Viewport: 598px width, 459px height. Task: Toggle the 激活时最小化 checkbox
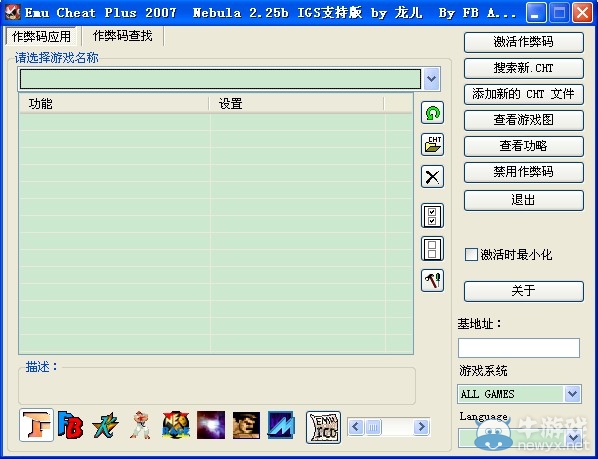click(471, 254)
